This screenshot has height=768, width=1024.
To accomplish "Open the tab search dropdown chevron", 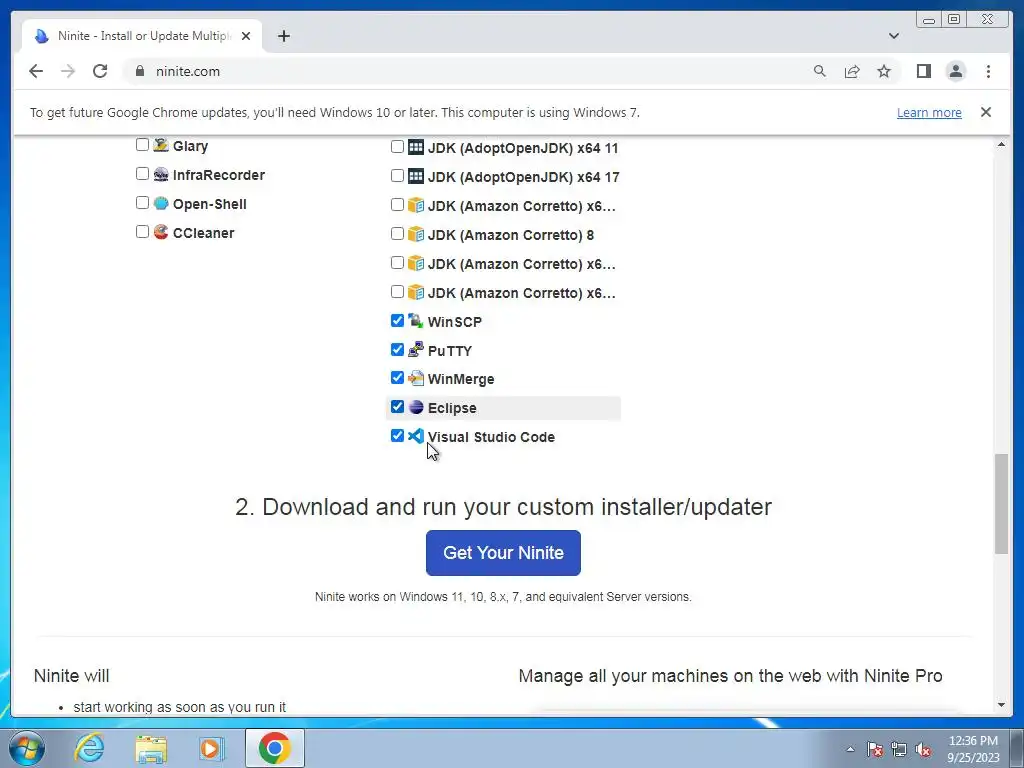I will 894,36.
